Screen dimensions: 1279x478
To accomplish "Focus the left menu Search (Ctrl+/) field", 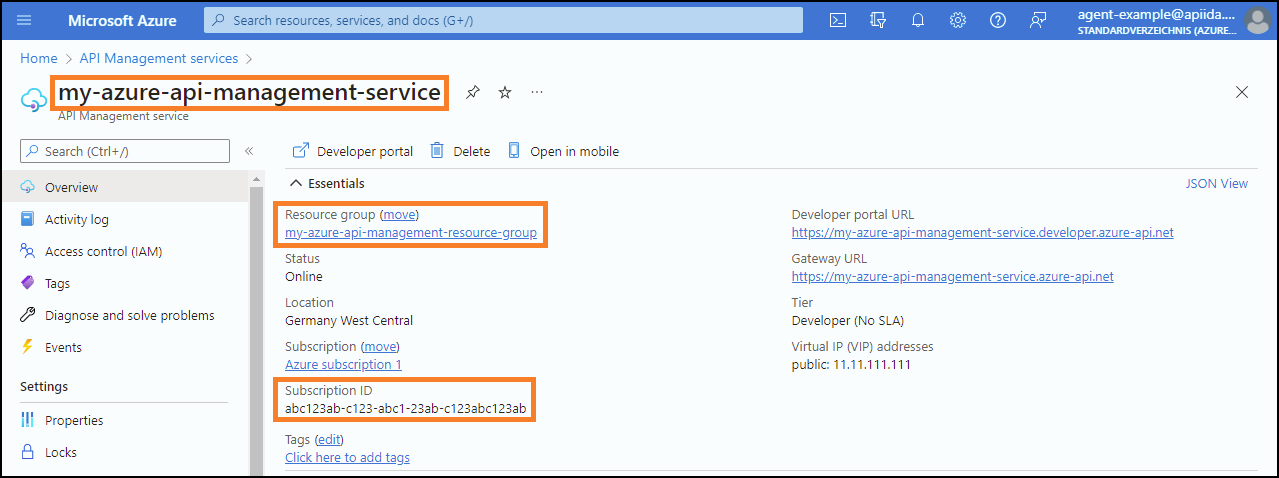I will tap(125, 151).
